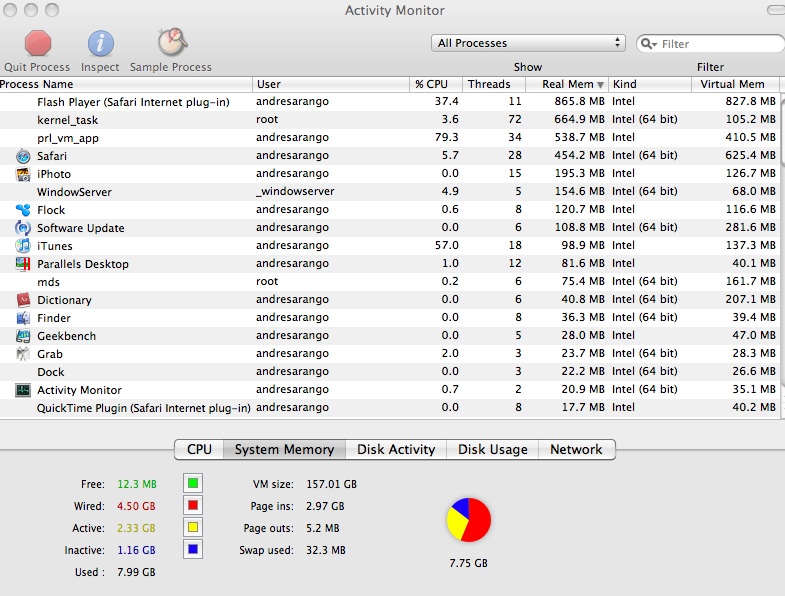Switch to the System Memory tab

(x=284, y=449)
